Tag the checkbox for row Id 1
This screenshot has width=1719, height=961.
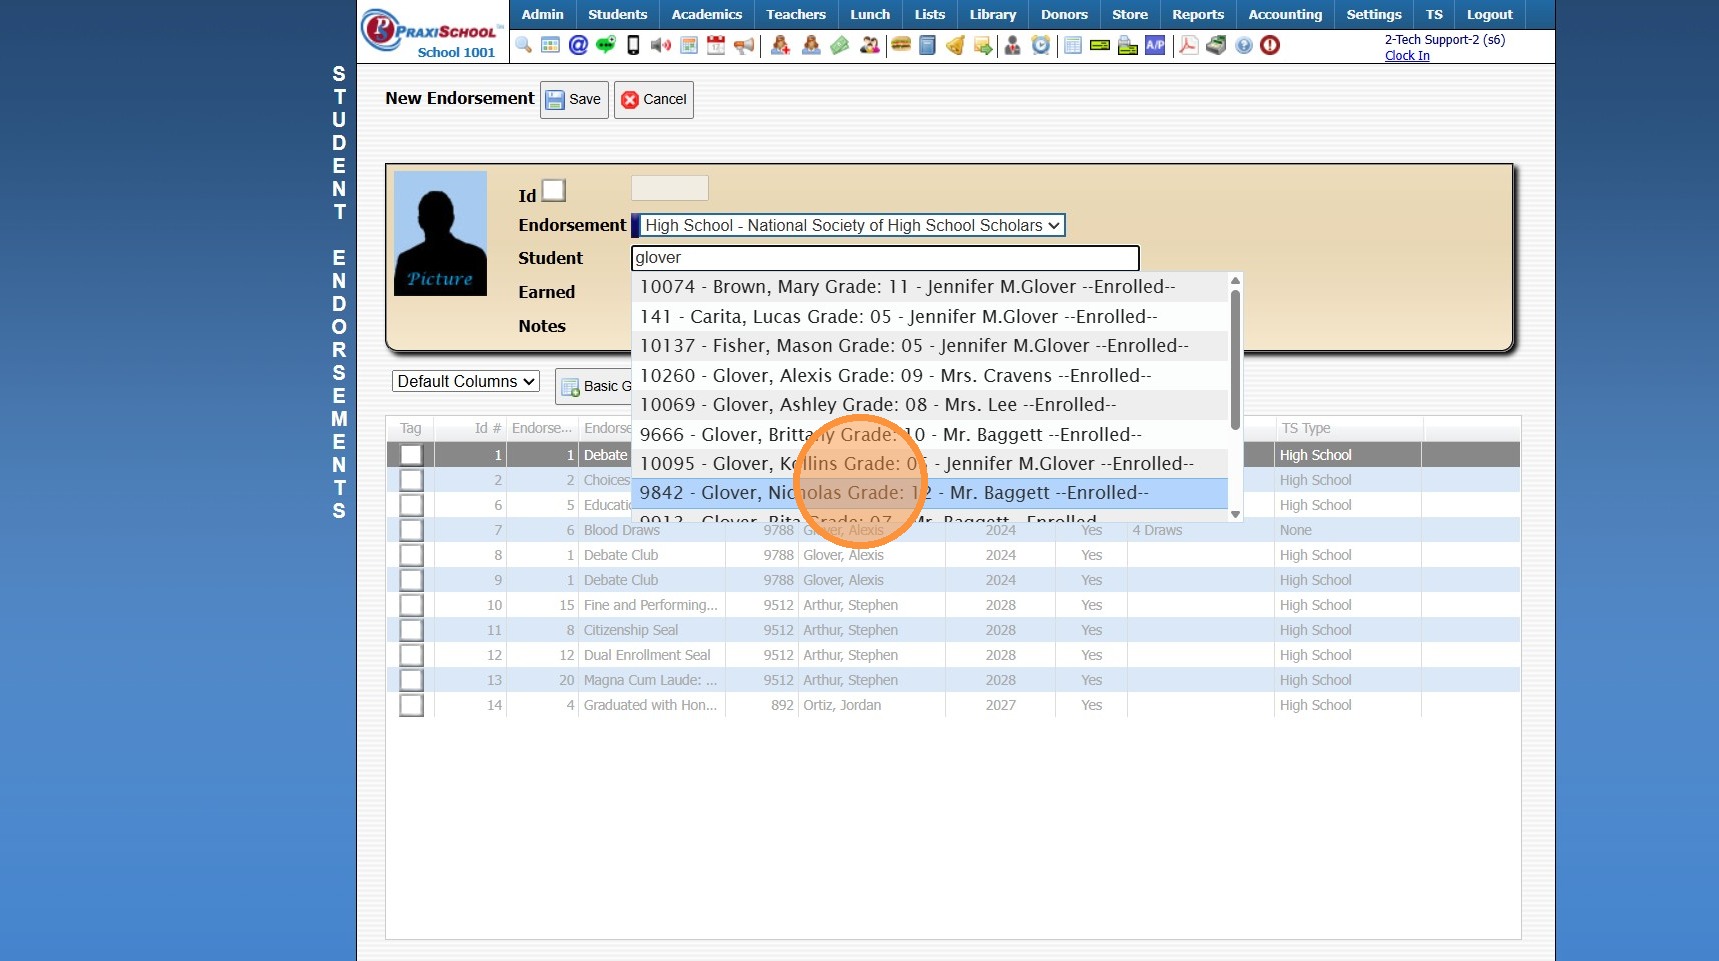pos(411,455)
